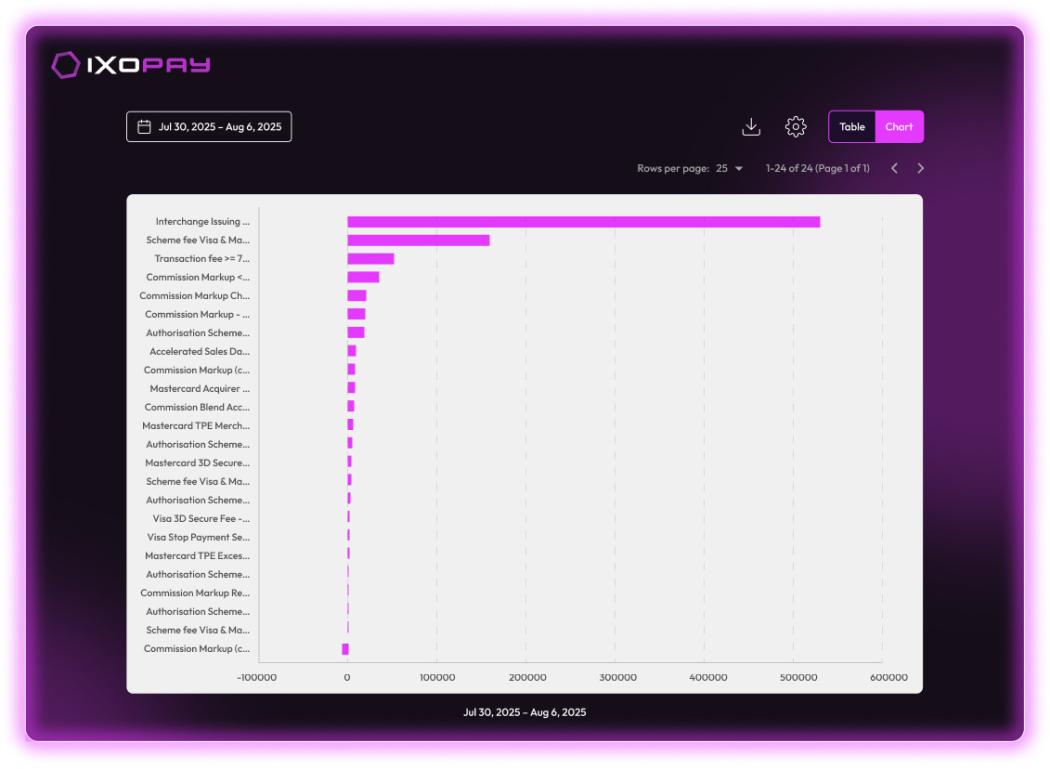
Task: Click the calendar icon in date picker
Action: click(144, 127)
